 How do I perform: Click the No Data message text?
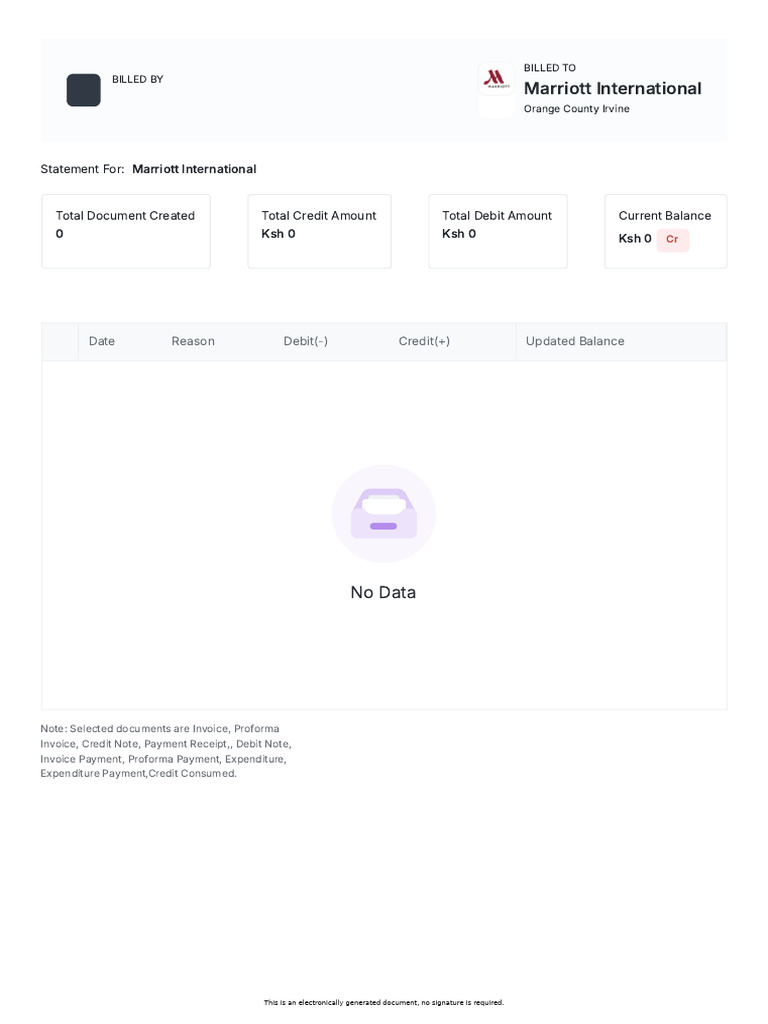point(383,592)
